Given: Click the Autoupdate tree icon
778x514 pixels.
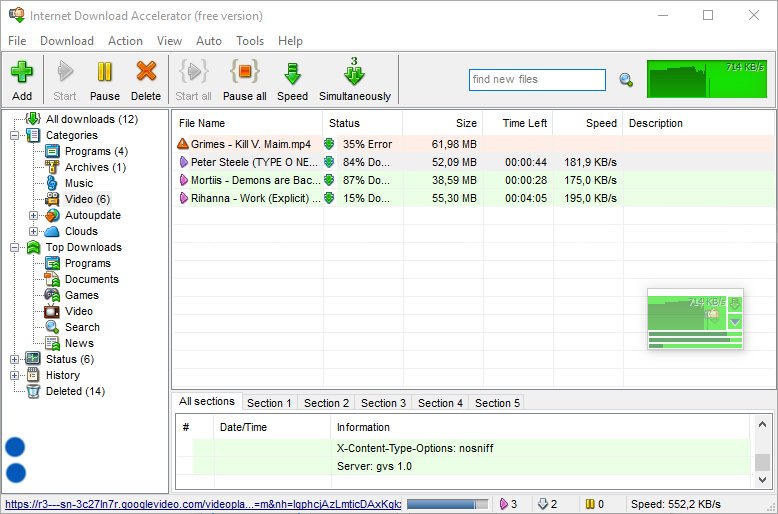Looking at the screenshot, I should click(52, 215).
